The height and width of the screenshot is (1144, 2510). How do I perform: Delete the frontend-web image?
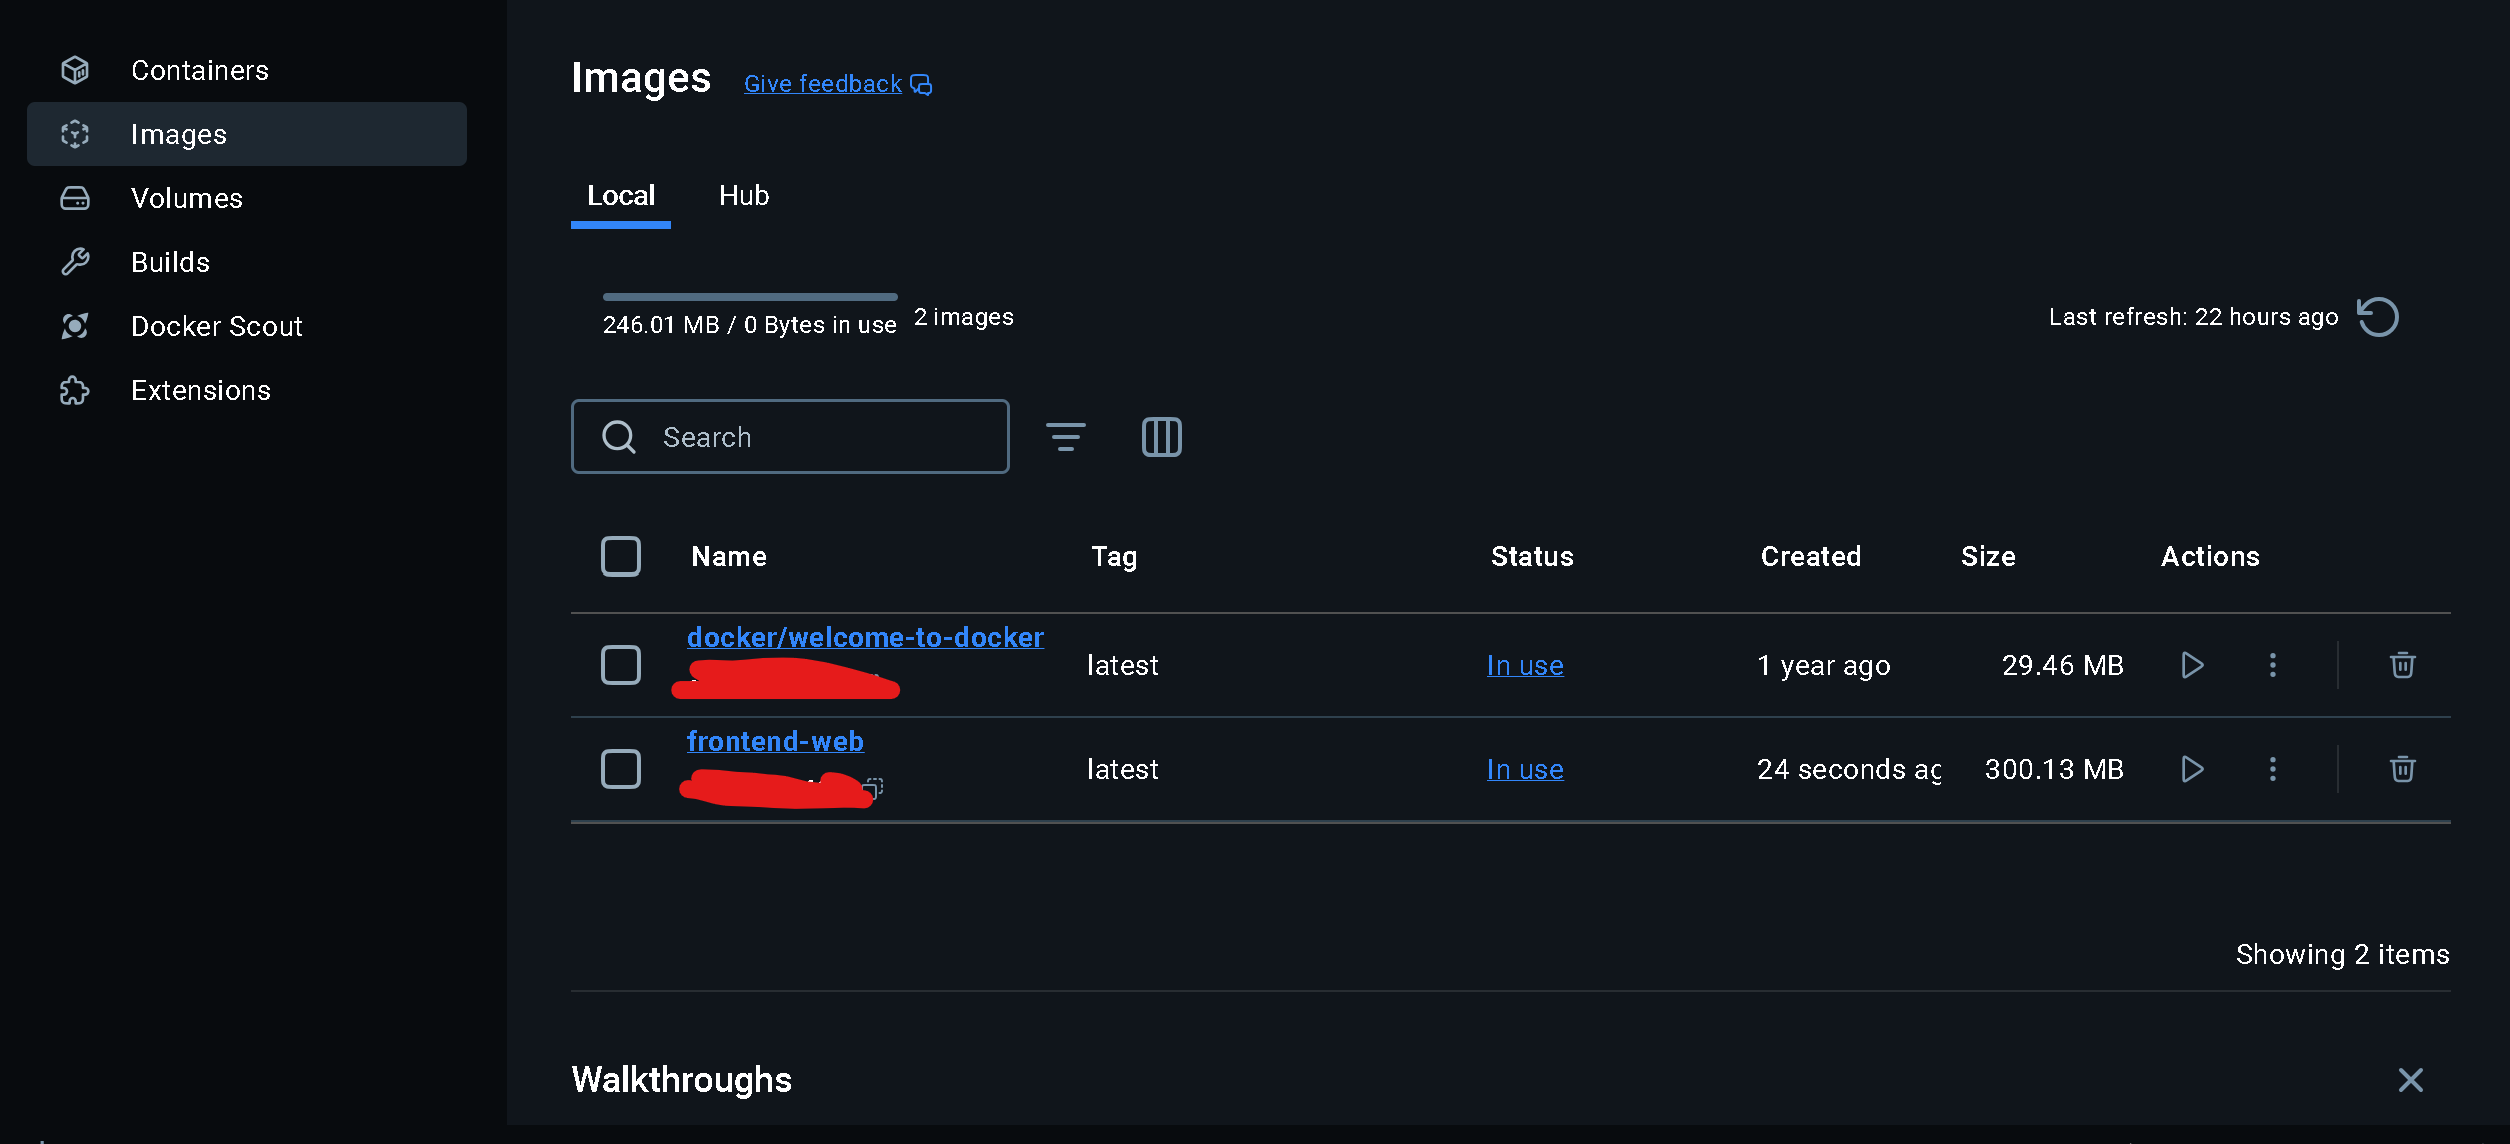pyautogui.click(x=2403, y=769)
